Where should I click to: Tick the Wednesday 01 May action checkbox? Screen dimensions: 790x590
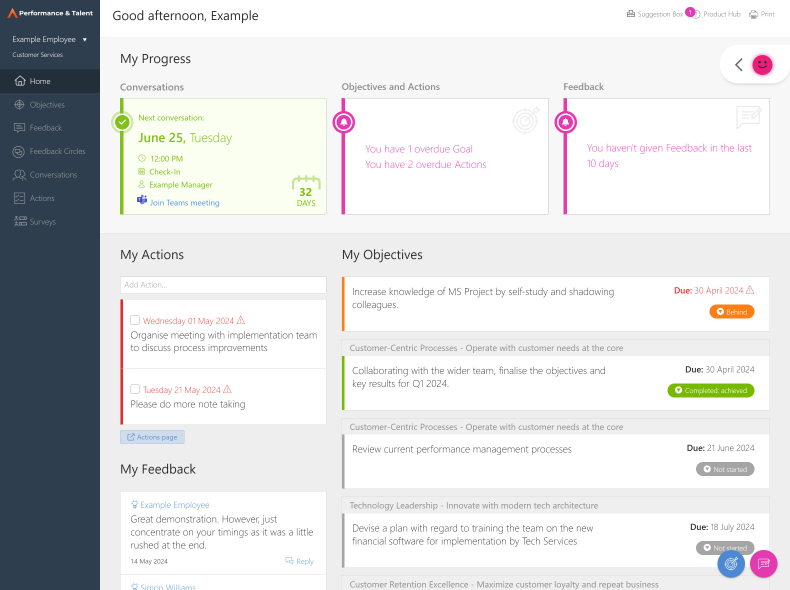point(135,321)
